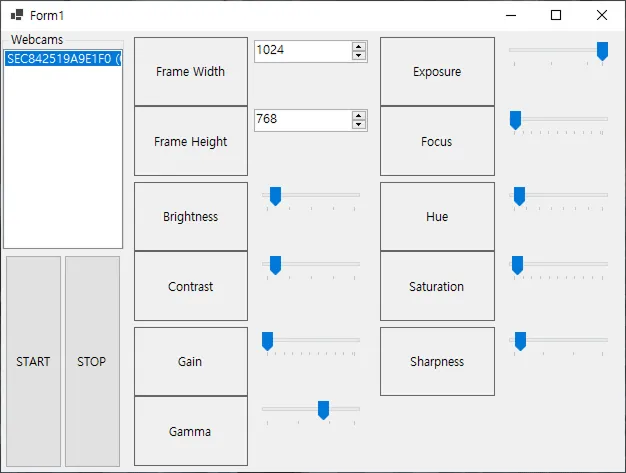Decrease frame height with down arrow
Image resolution: width=626 pixels, height=473 pixels.
click(x=359, y=125)
